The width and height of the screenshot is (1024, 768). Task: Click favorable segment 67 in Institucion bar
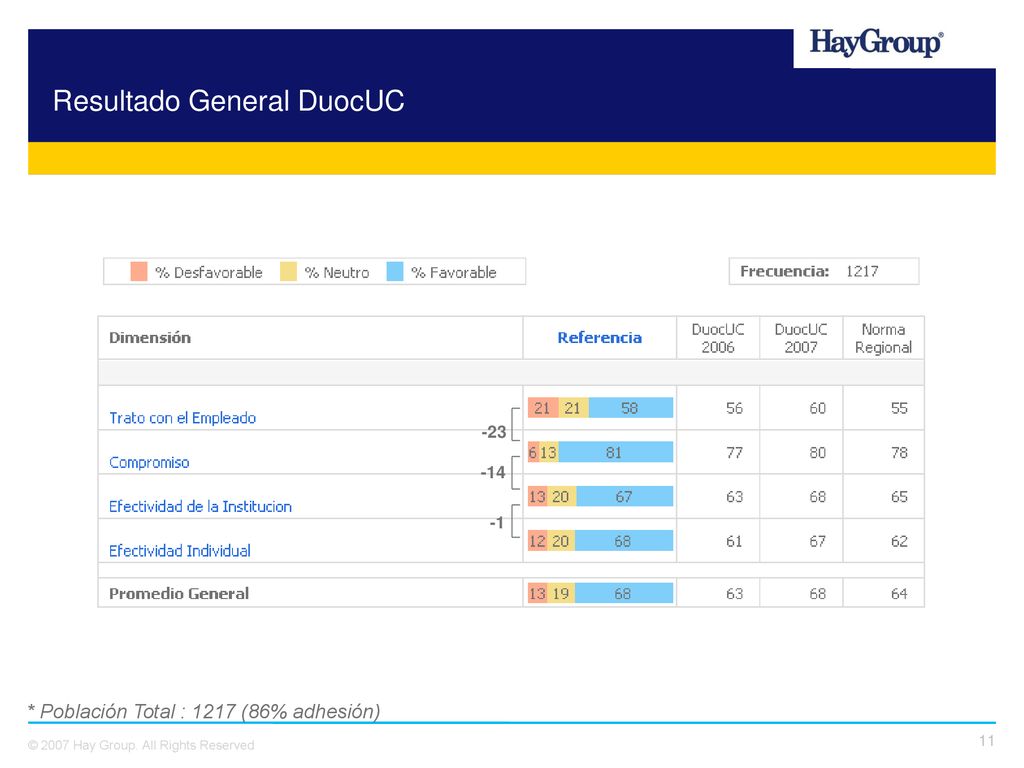coord(625,497)
